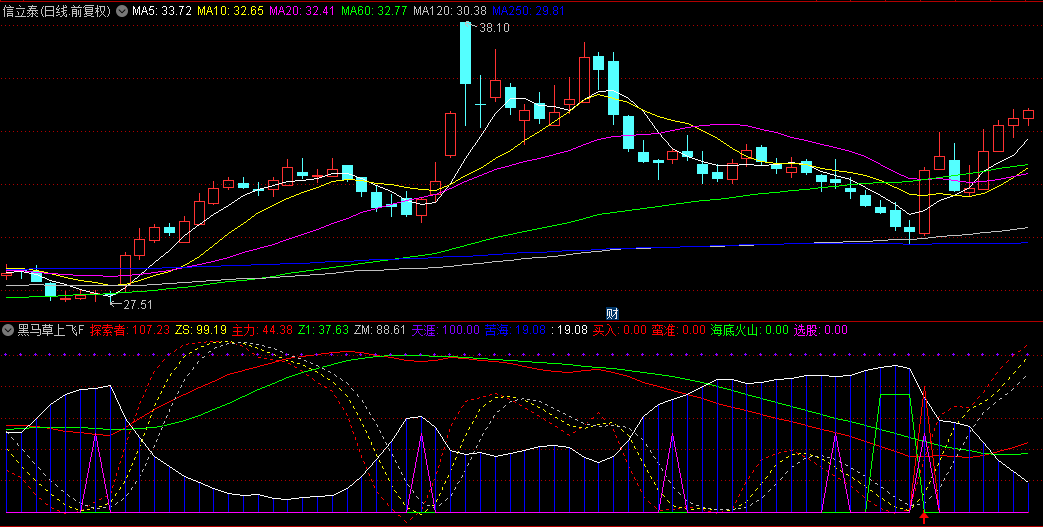Select the 信立泰(日线.前复权) chart title
1043x527 pixels.
[x=58, y=12]
